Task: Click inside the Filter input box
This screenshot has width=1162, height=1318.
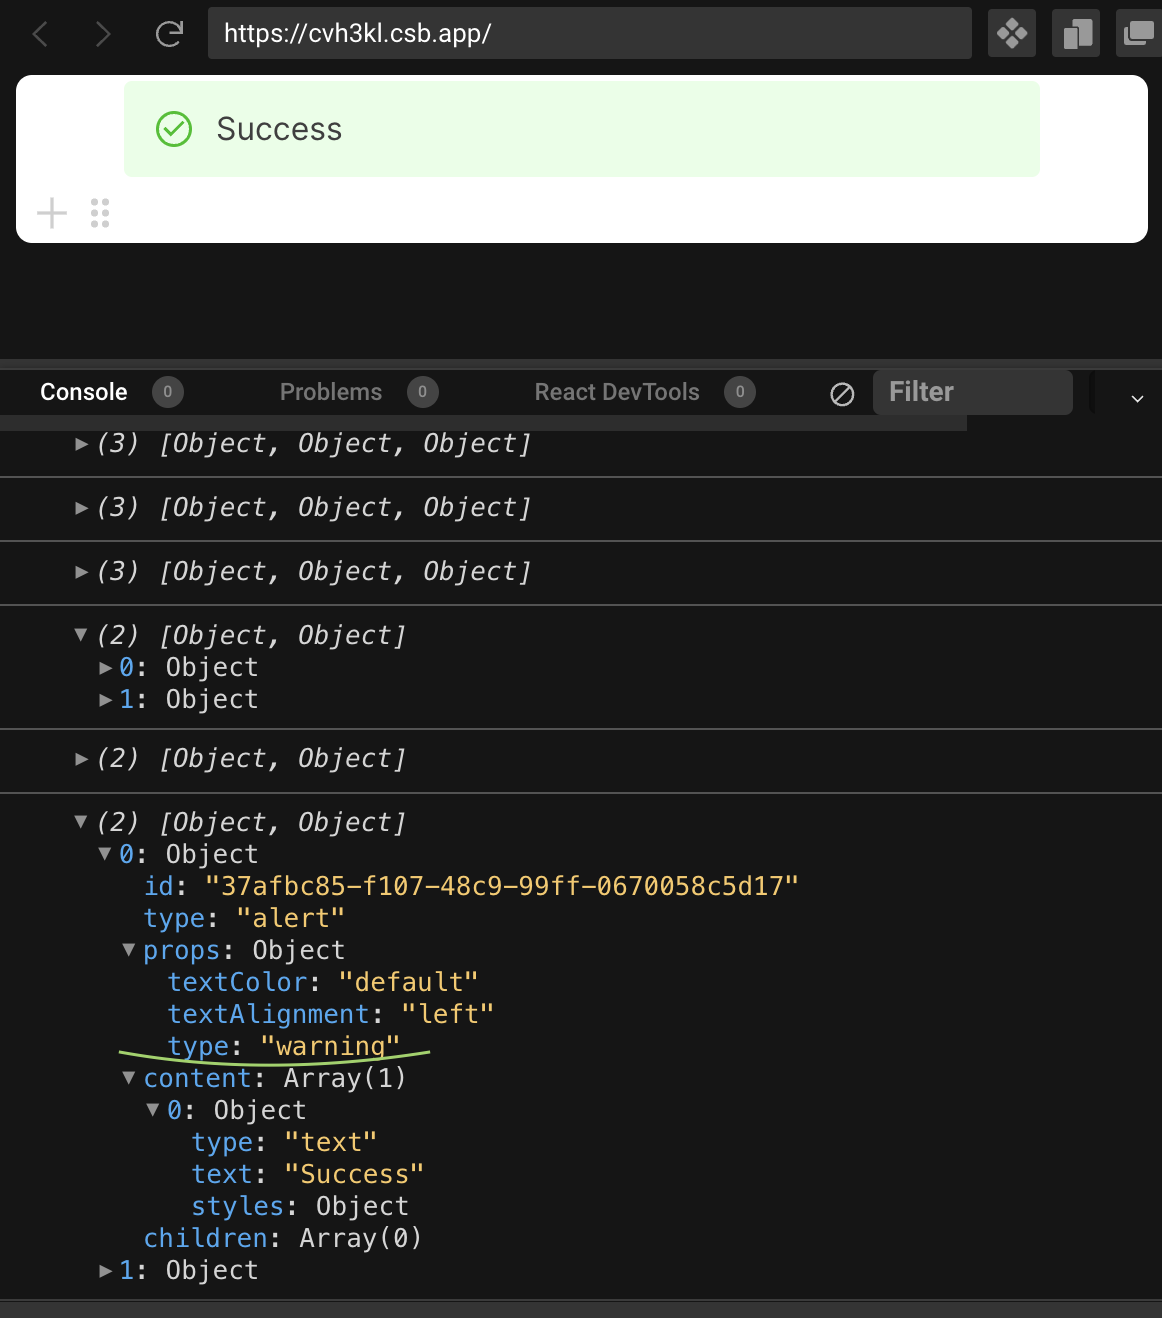Action: [972, 392]
